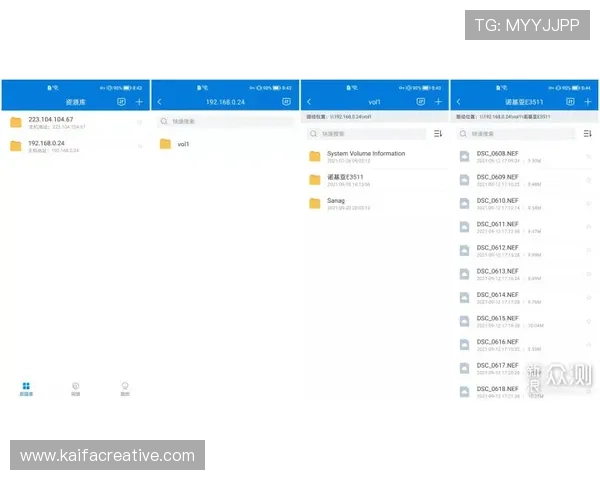Switch to the bulb-icon bottom tab
Image resolution: width=600 pixels, height=480 pixels.
125,389
